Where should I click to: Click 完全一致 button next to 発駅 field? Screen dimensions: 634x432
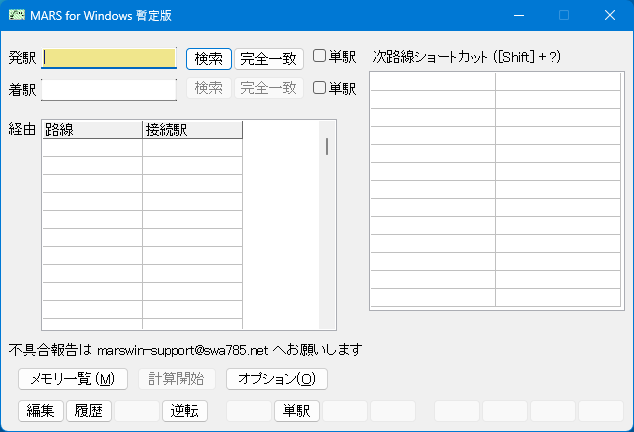pos(268,59)
